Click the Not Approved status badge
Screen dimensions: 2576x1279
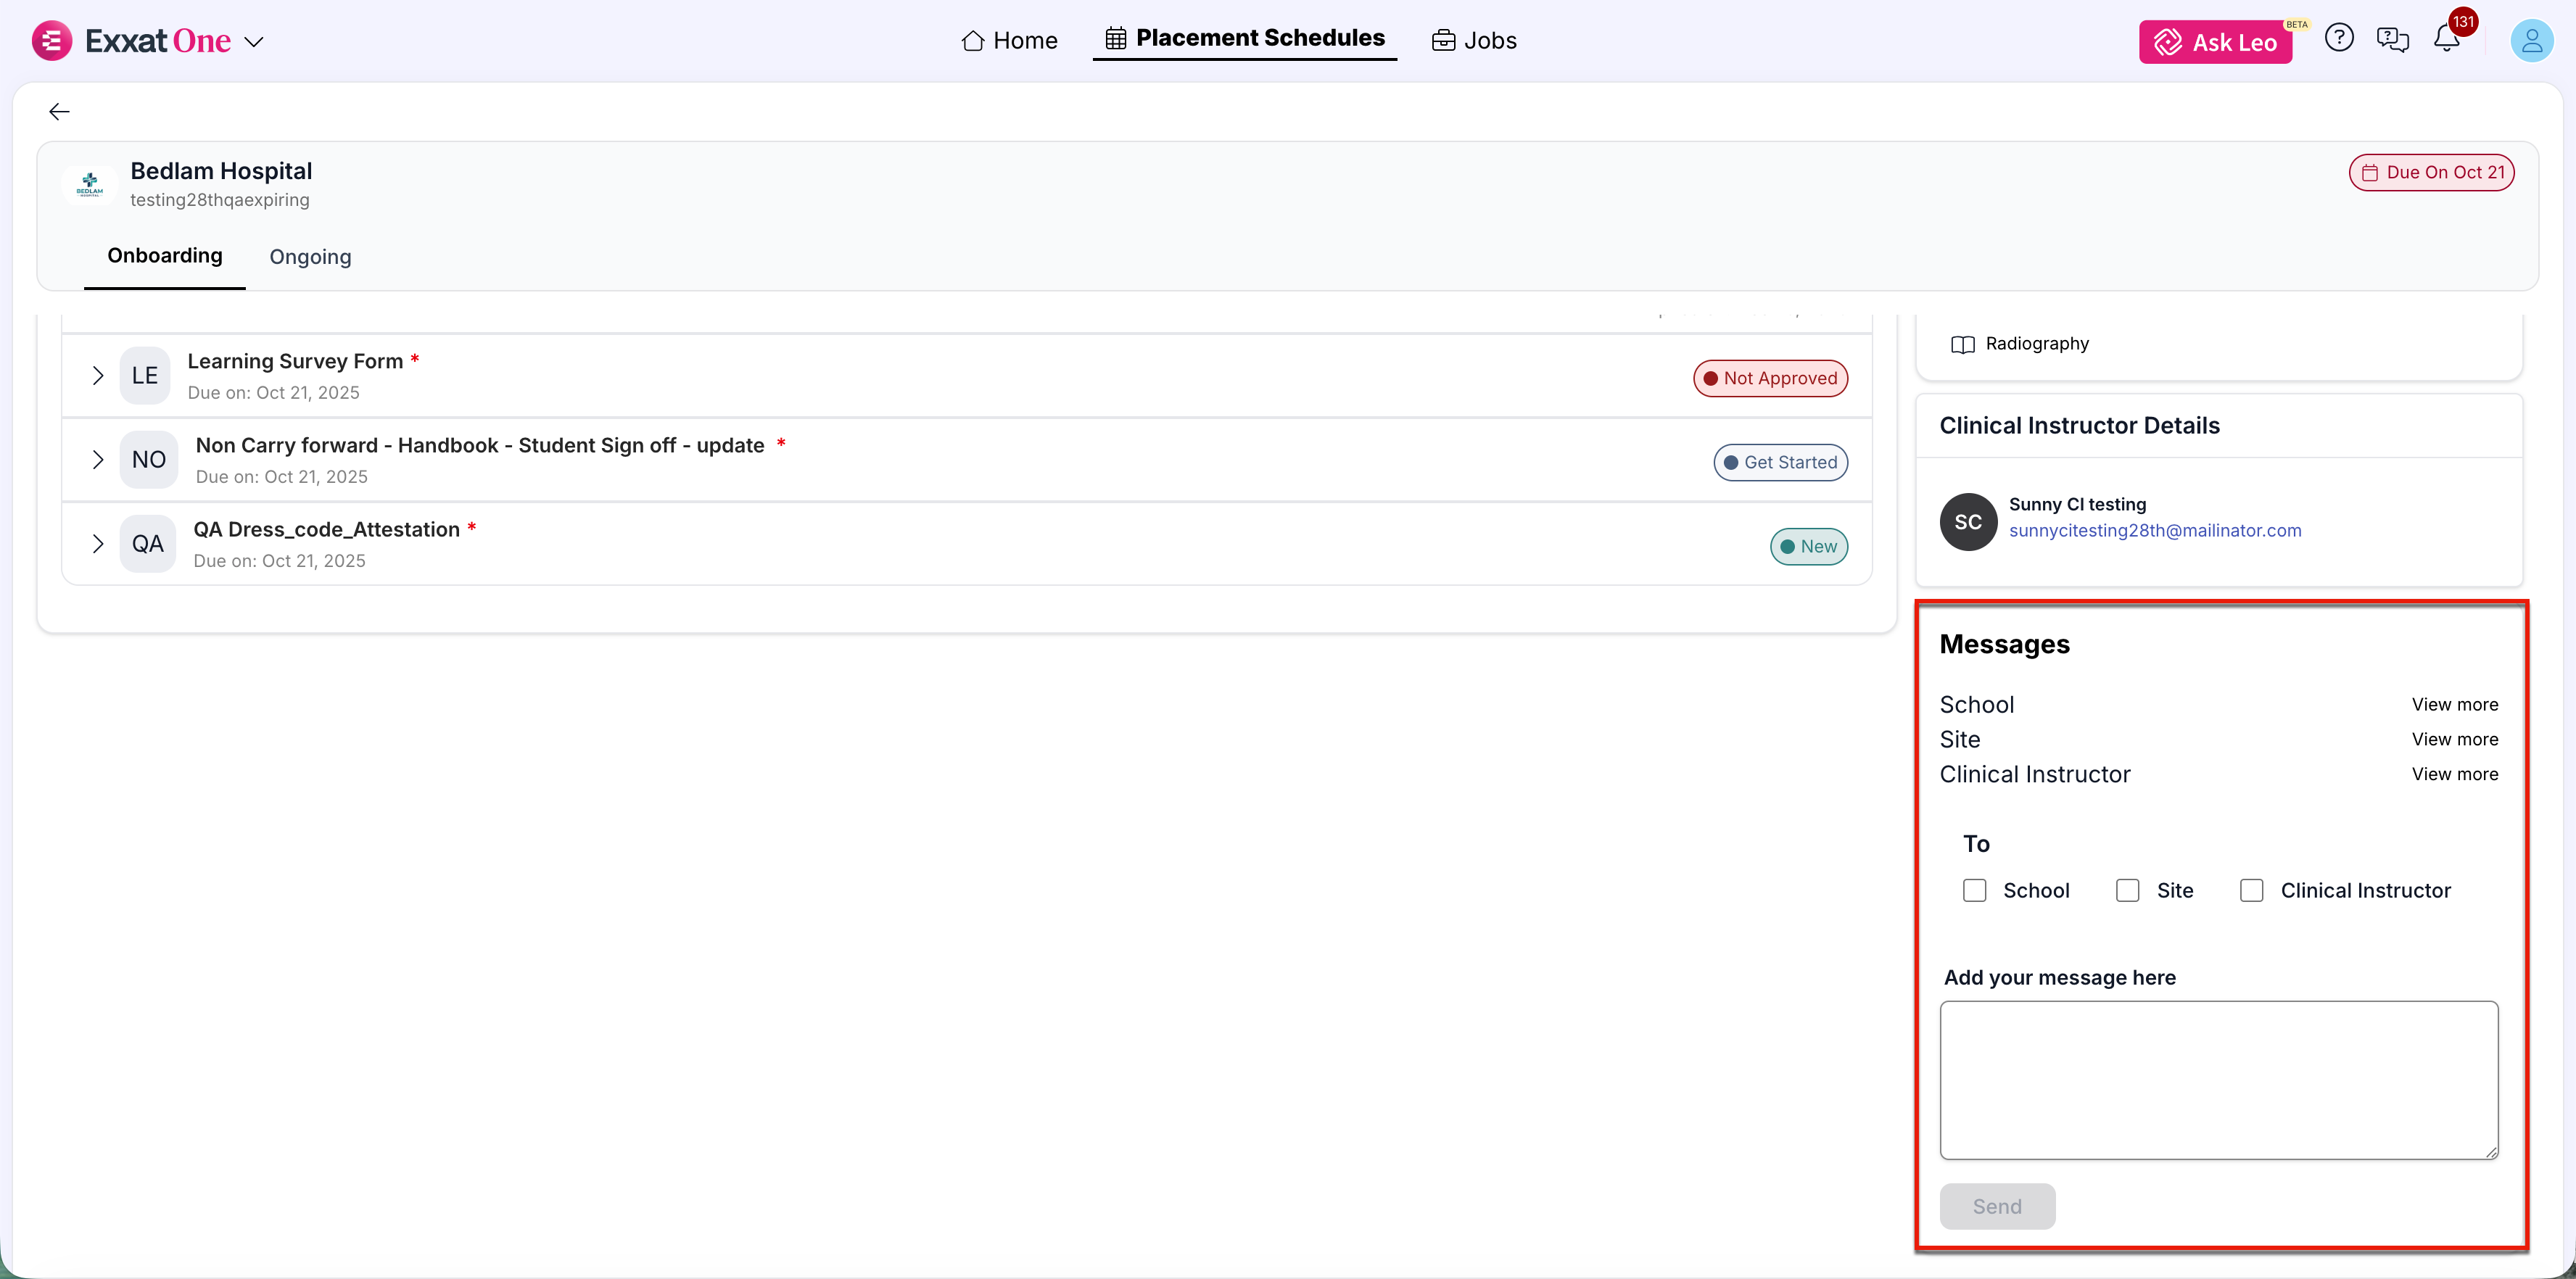(x=1770, y=378)
